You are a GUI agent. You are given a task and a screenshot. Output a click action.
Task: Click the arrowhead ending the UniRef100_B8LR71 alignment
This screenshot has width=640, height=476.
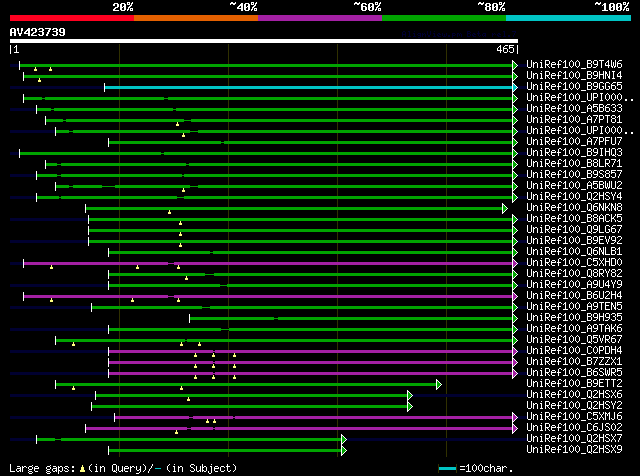[x=515, y=165]
